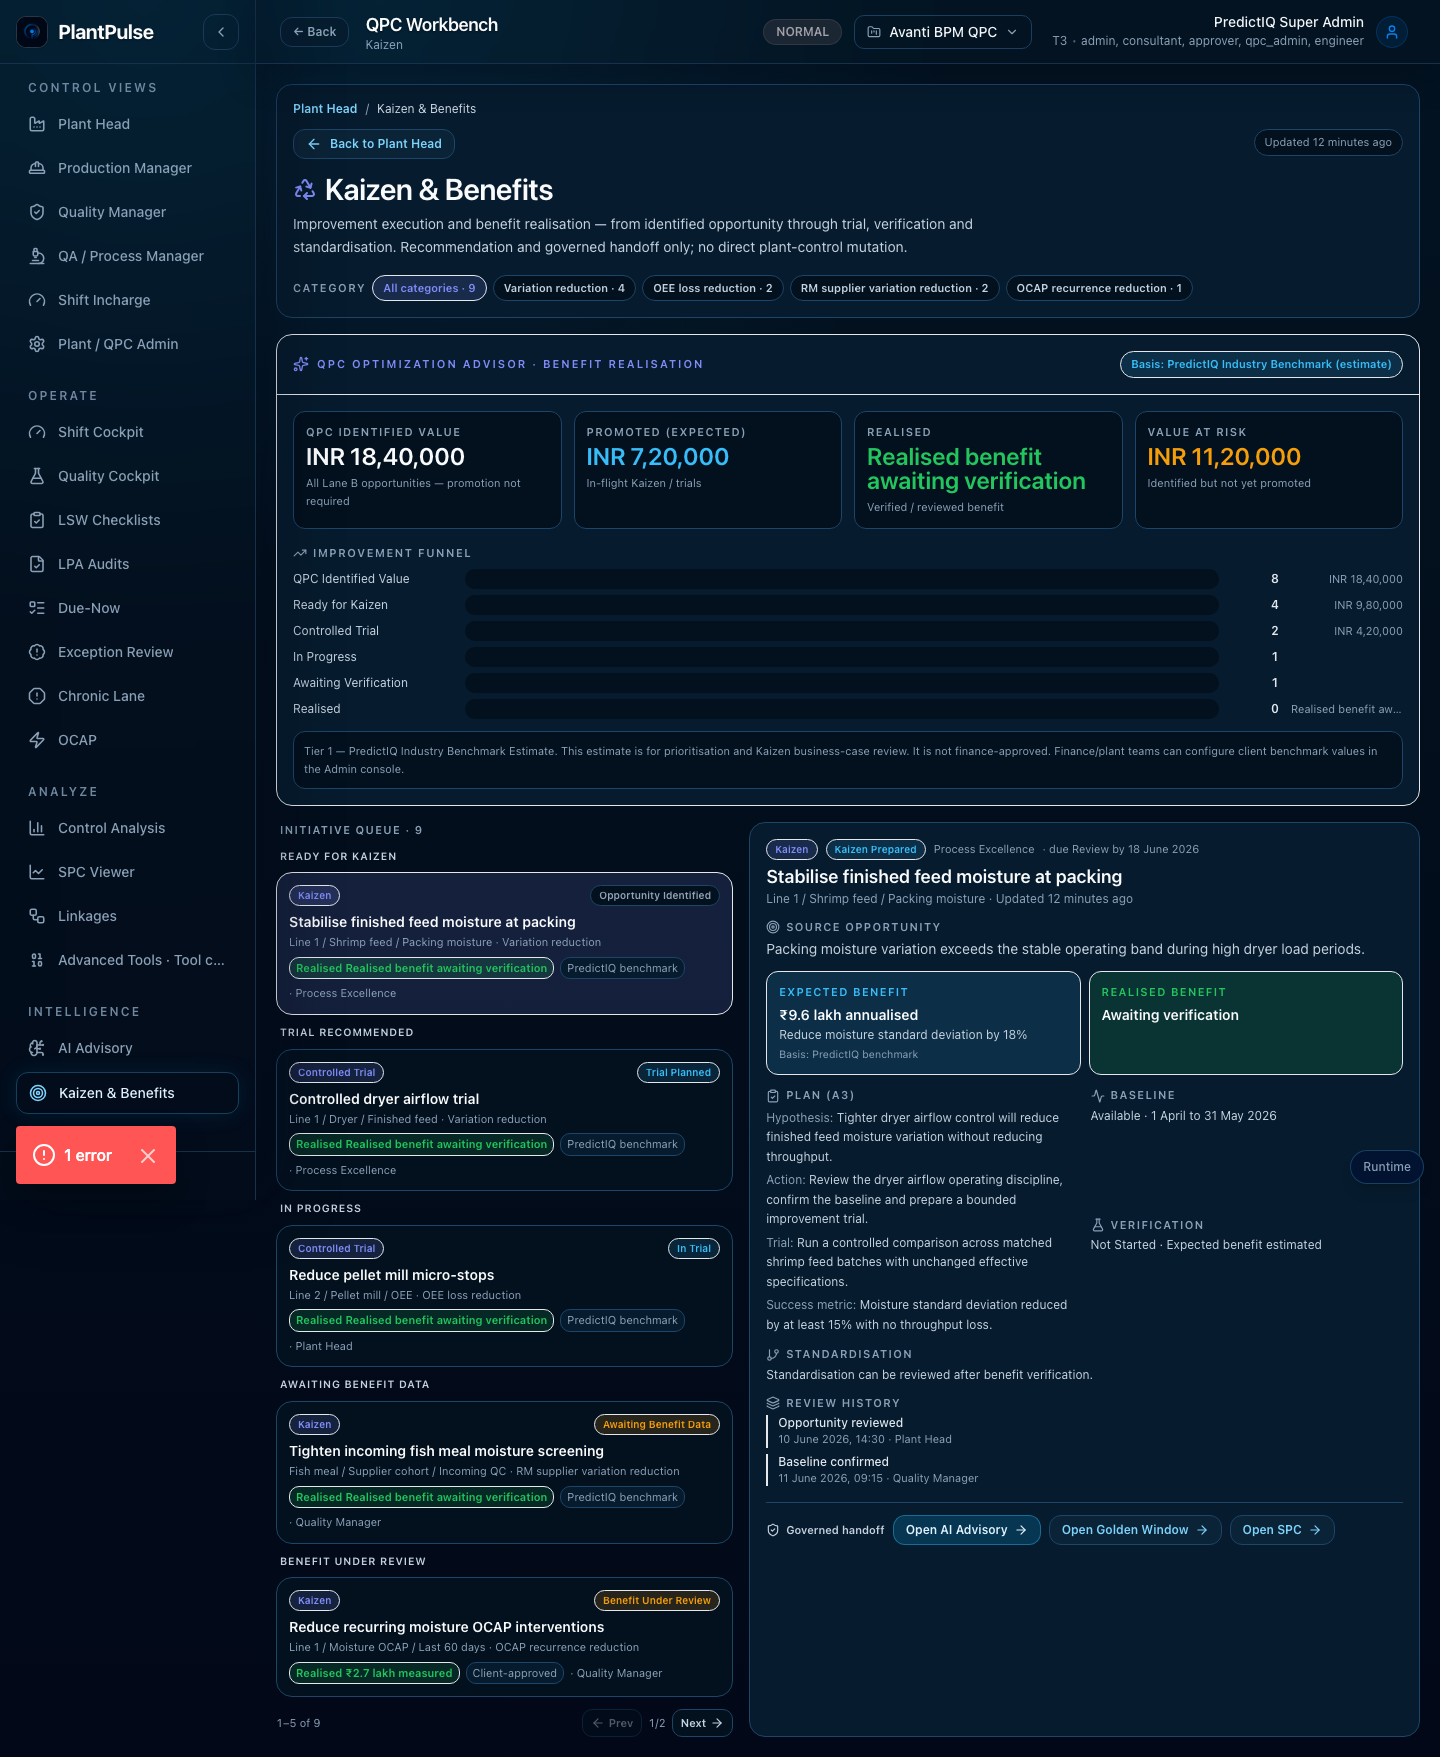This screenshot has height=1757, width=1440.
Task: Click the Shift Cockpit icon
Action: (x=37, y=432)
